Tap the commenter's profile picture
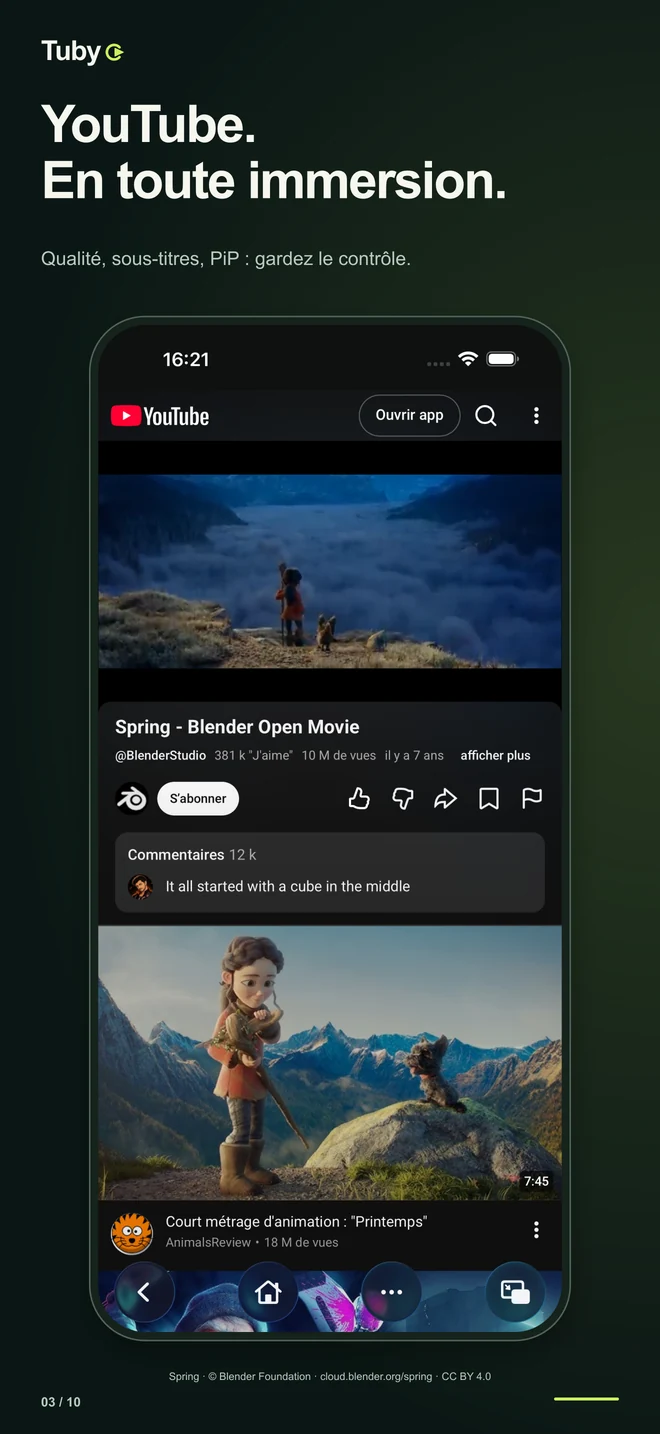This screenshot has height=1434, width=660. (x=141, y=887)
